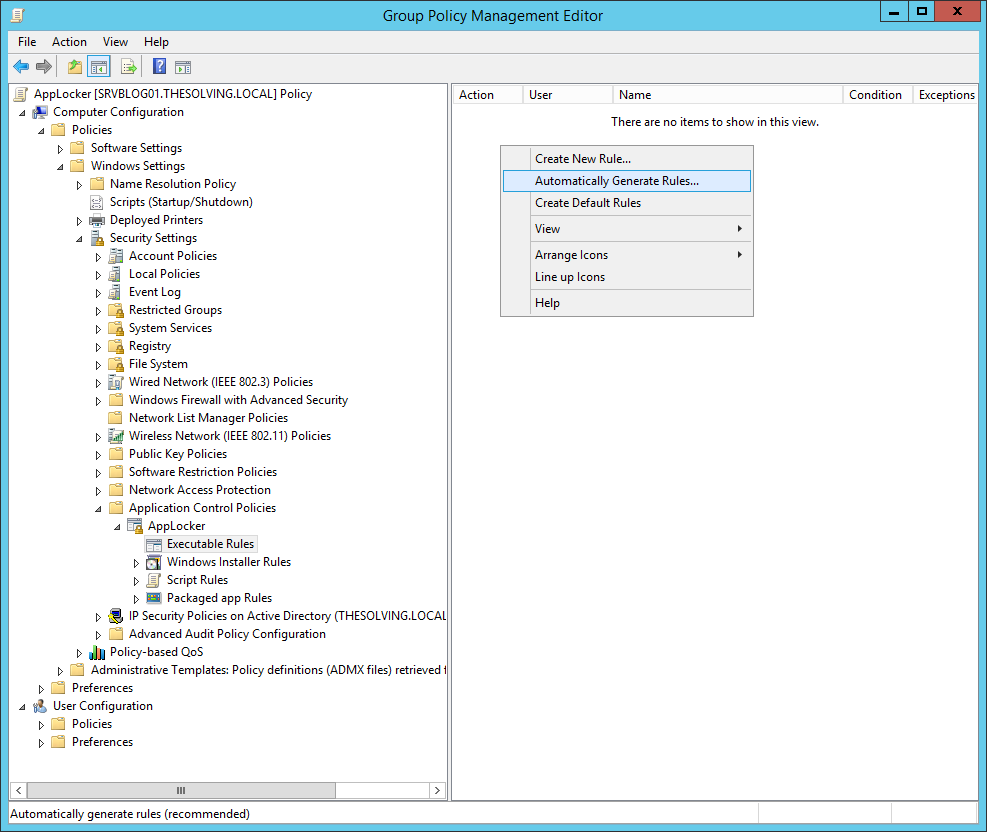Image resolution: width=987 pixels, height=832 pixels.
Task: Open the View submenu in context menu
Action: point(627,228)
